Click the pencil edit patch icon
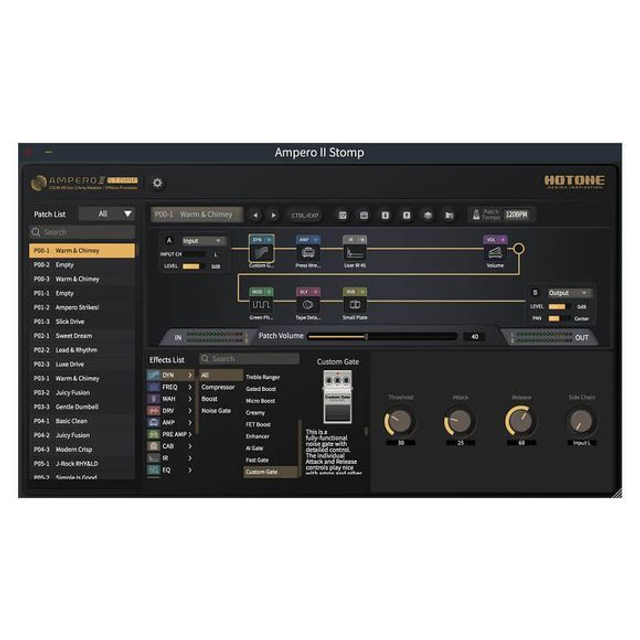This screenshot has width=640, height=640. click(x=343, y=215)
